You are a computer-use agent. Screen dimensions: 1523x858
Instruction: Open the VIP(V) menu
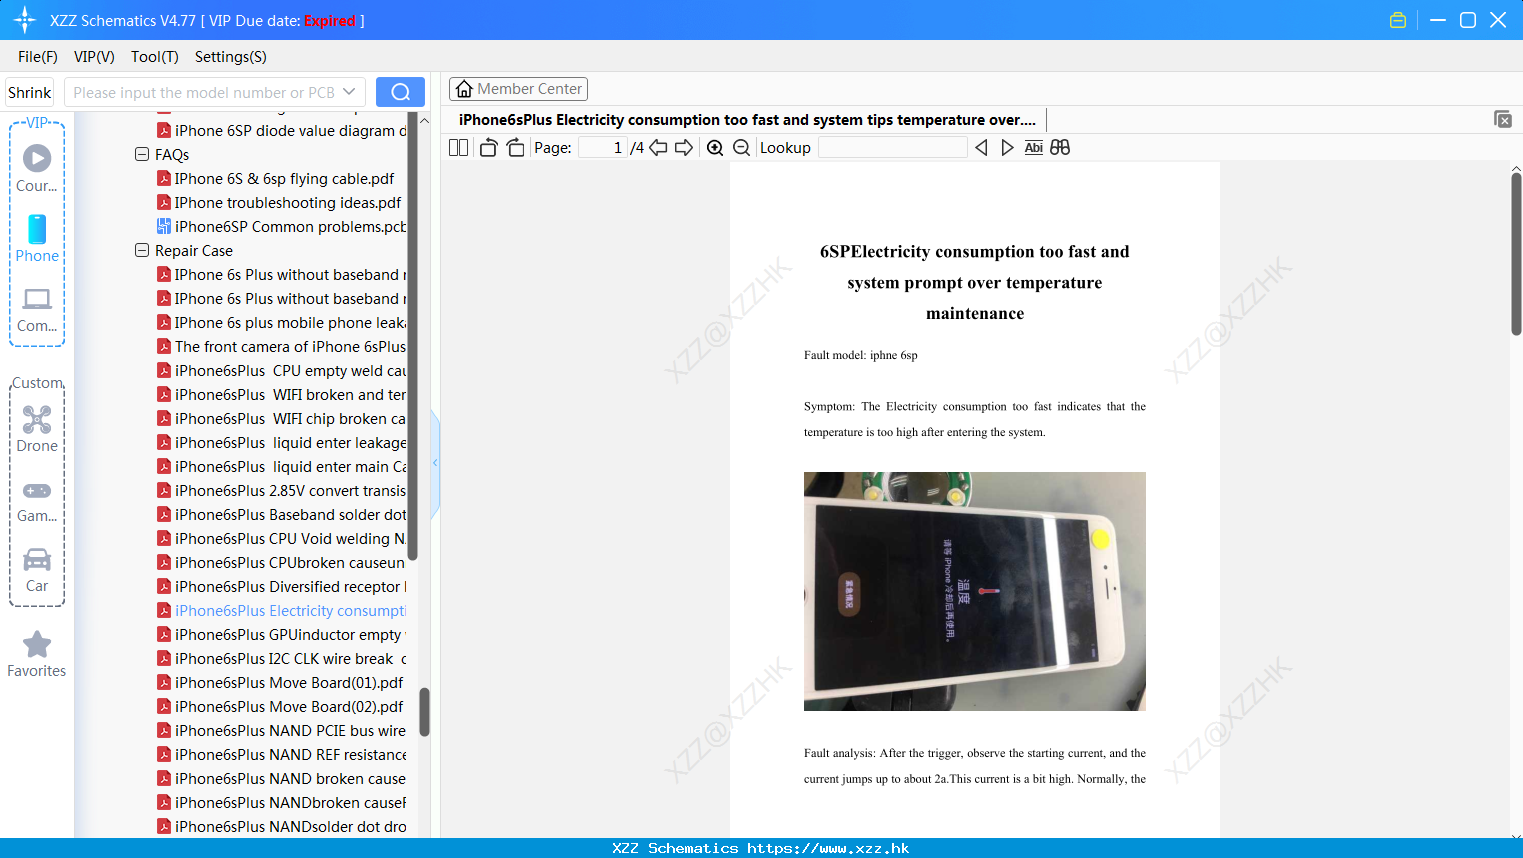pos(94,56)
